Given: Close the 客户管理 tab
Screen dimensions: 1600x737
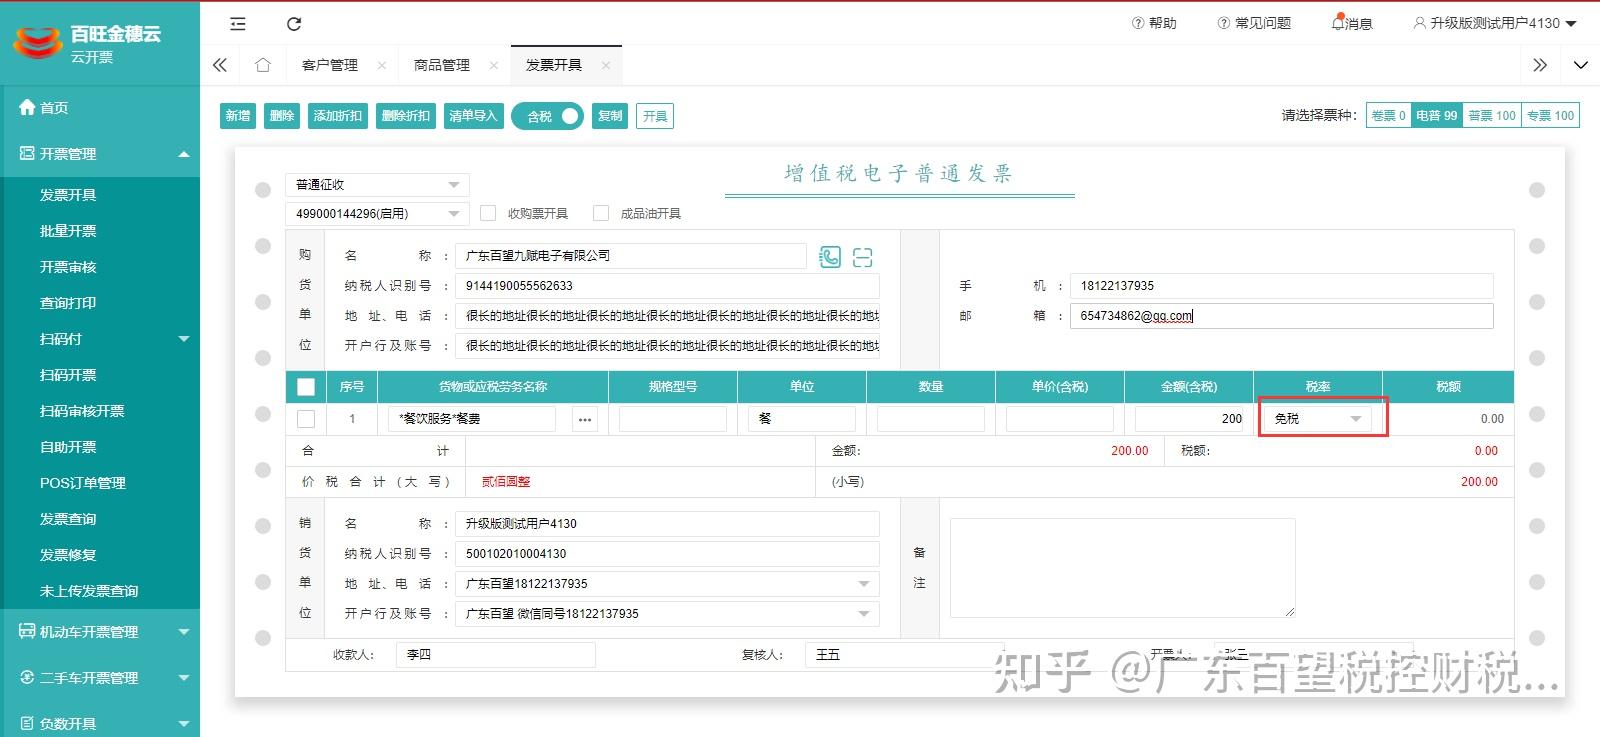Looking at the screenshot, I should pos(382,65).
